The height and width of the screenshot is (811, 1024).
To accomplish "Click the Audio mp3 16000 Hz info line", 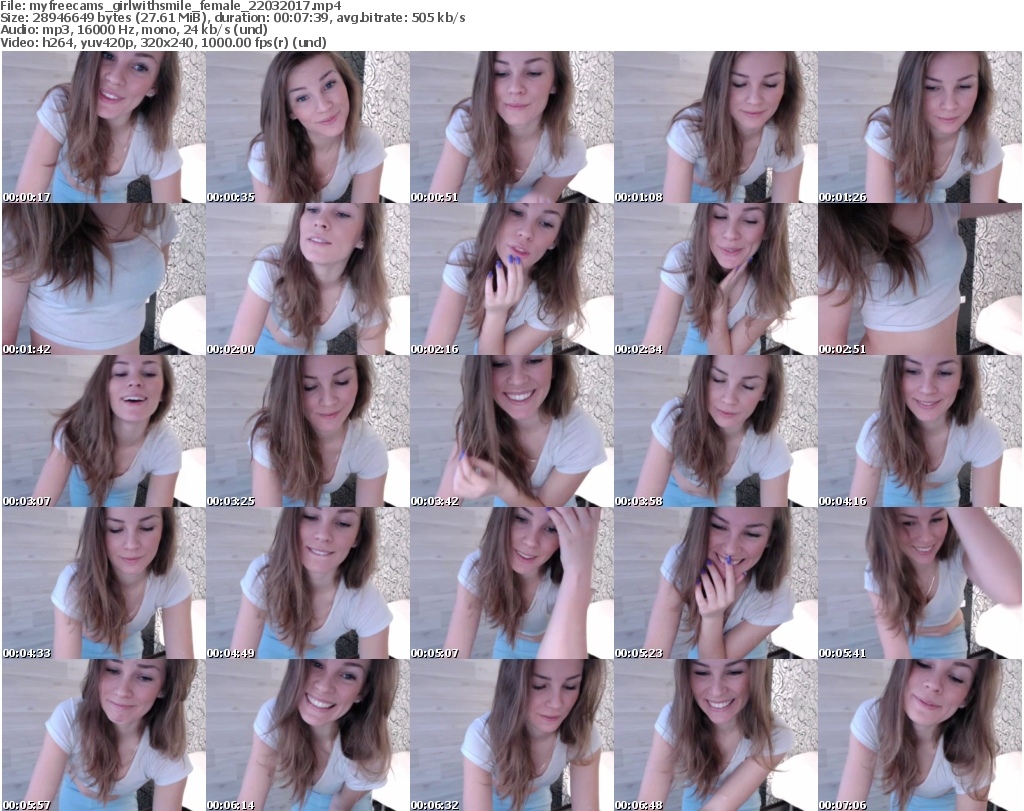I will pyautogui.click(x=134, y=30).
